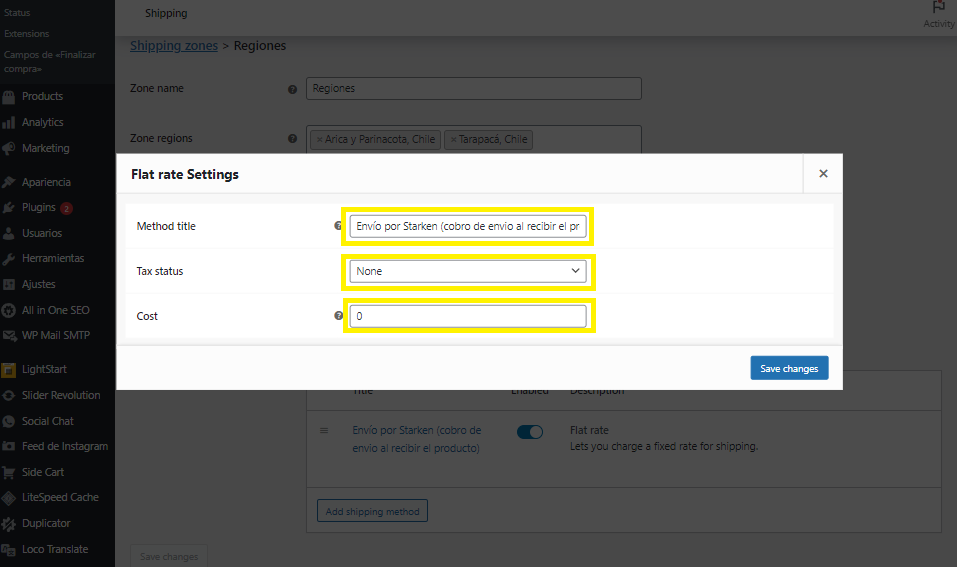Open the Tax status dropdown
The height and width of the screenshot is (567, 957).
click(x=467, y=271)
